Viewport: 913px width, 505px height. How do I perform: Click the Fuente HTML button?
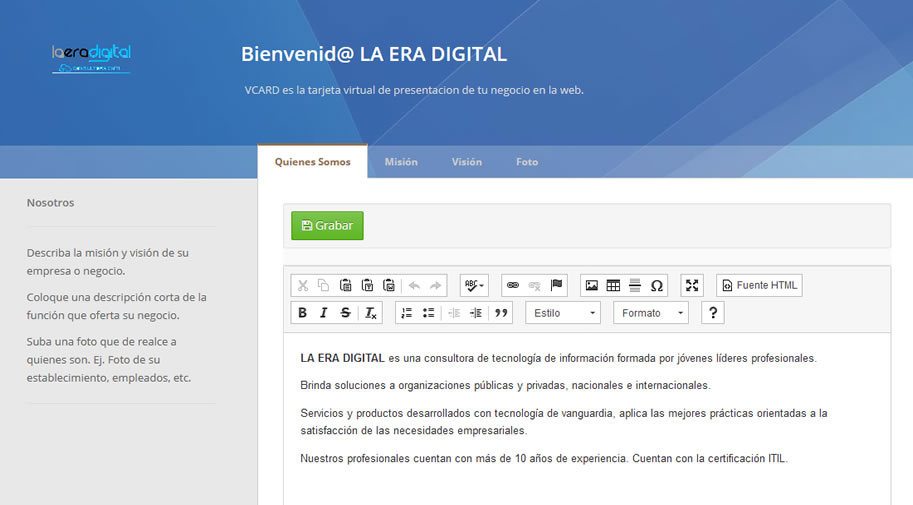point(759,285)
